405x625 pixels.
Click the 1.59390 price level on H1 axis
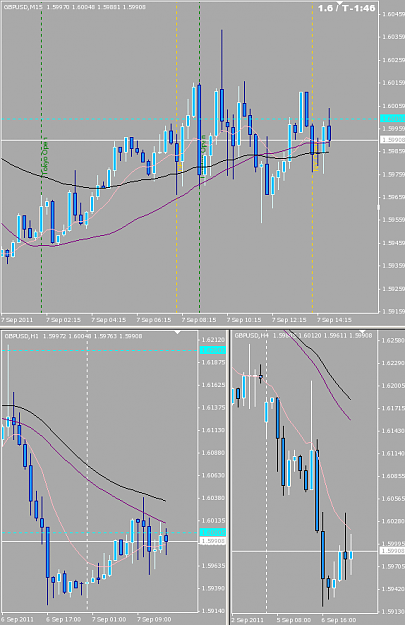(213, 588)
